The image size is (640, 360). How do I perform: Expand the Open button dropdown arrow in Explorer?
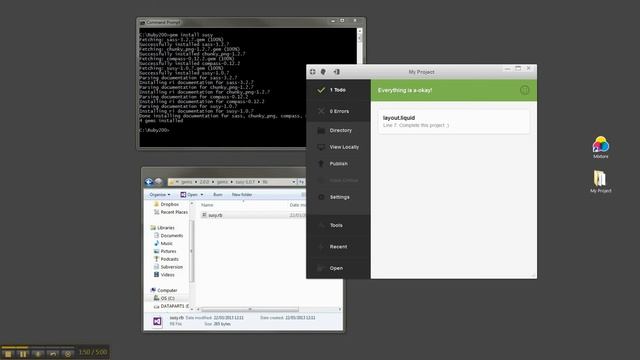(x=202, y=195)
